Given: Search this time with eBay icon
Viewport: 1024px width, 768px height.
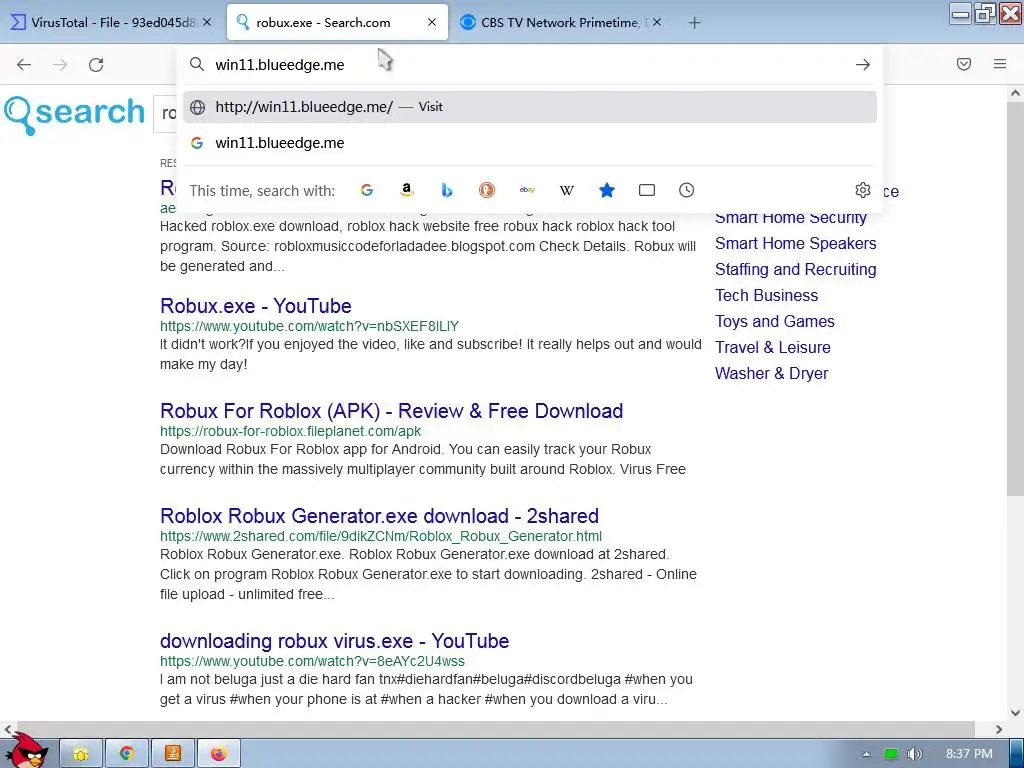Looking at the screenshot, I should tap(527, 190).
